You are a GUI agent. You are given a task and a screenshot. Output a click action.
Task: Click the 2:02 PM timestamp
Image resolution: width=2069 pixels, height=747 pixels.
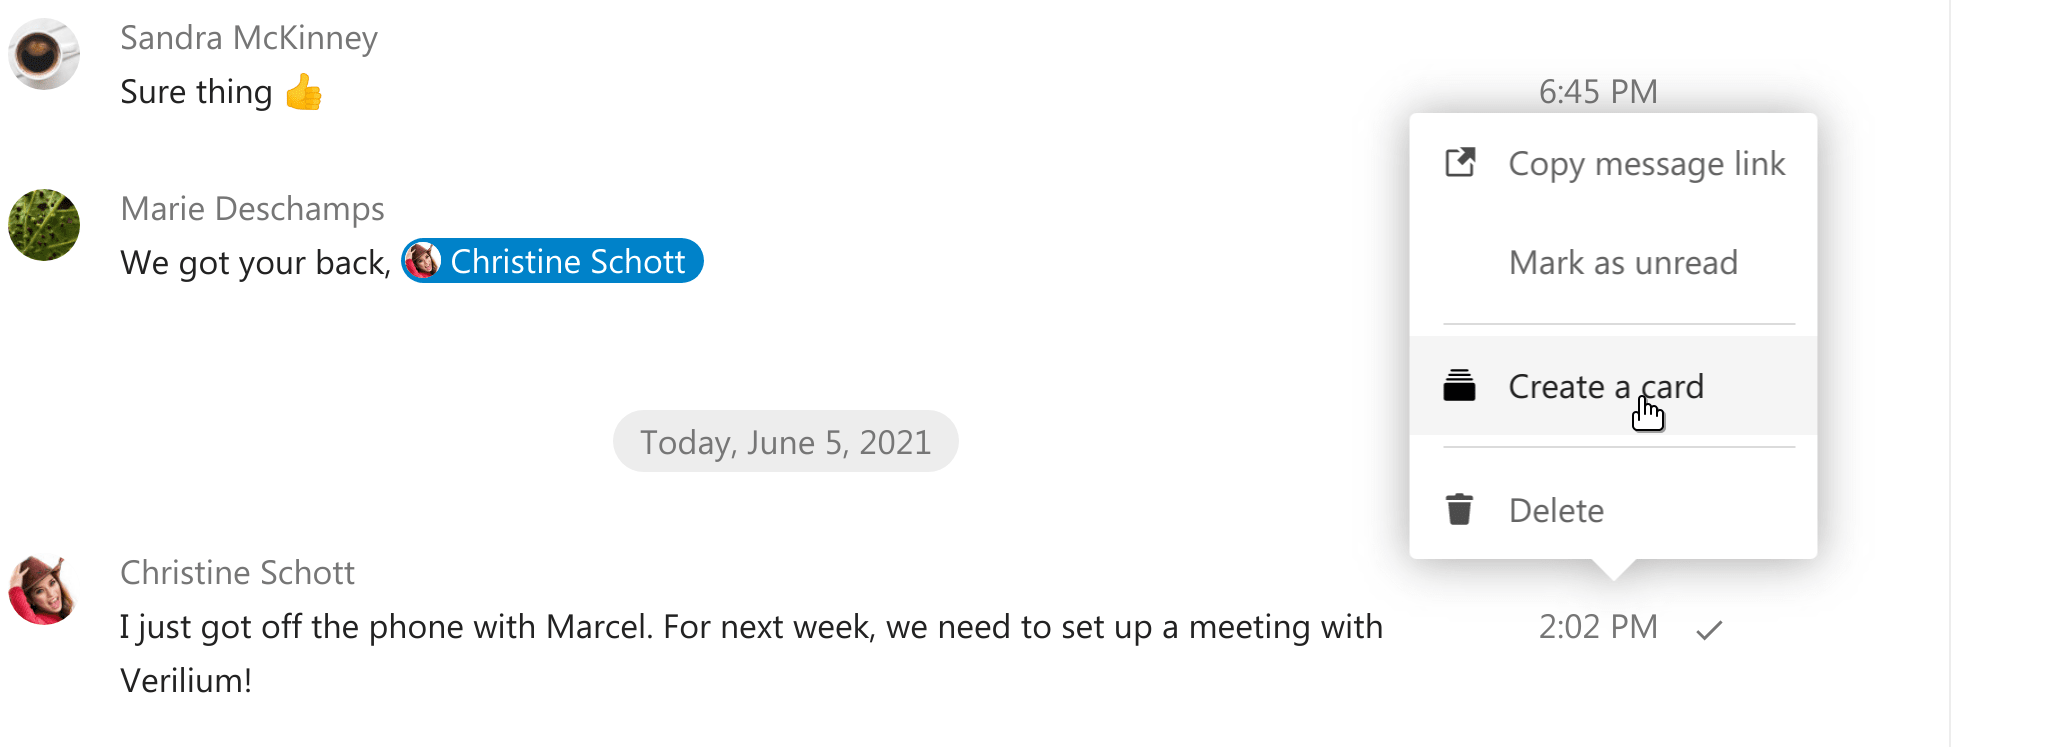pos(1597,627)
